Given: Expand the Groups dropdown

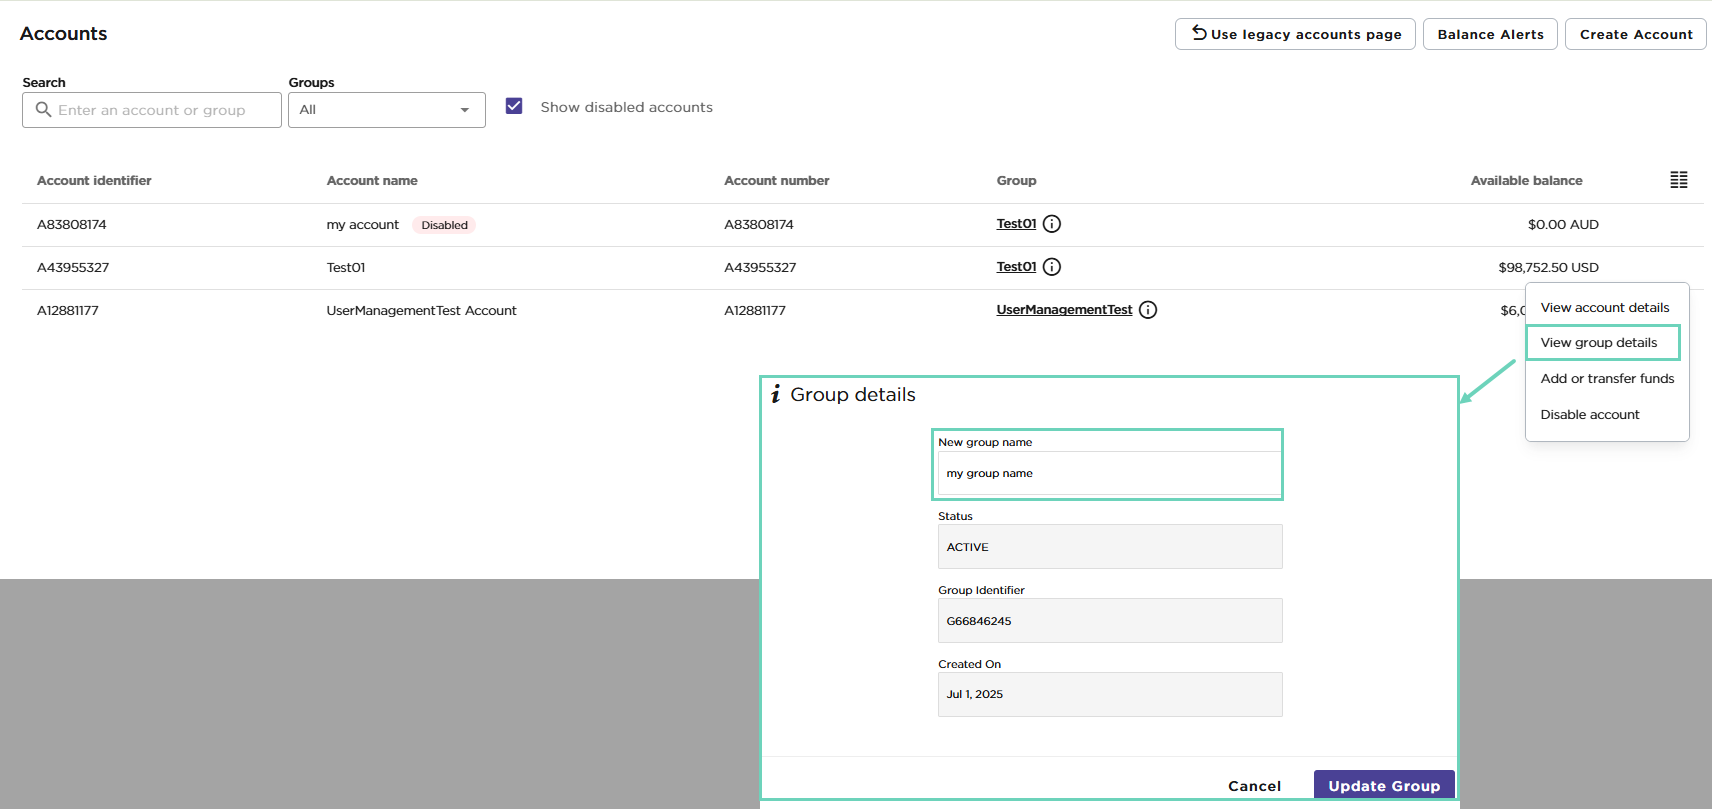Looking at the screenshot, I should tap(386, 110).
